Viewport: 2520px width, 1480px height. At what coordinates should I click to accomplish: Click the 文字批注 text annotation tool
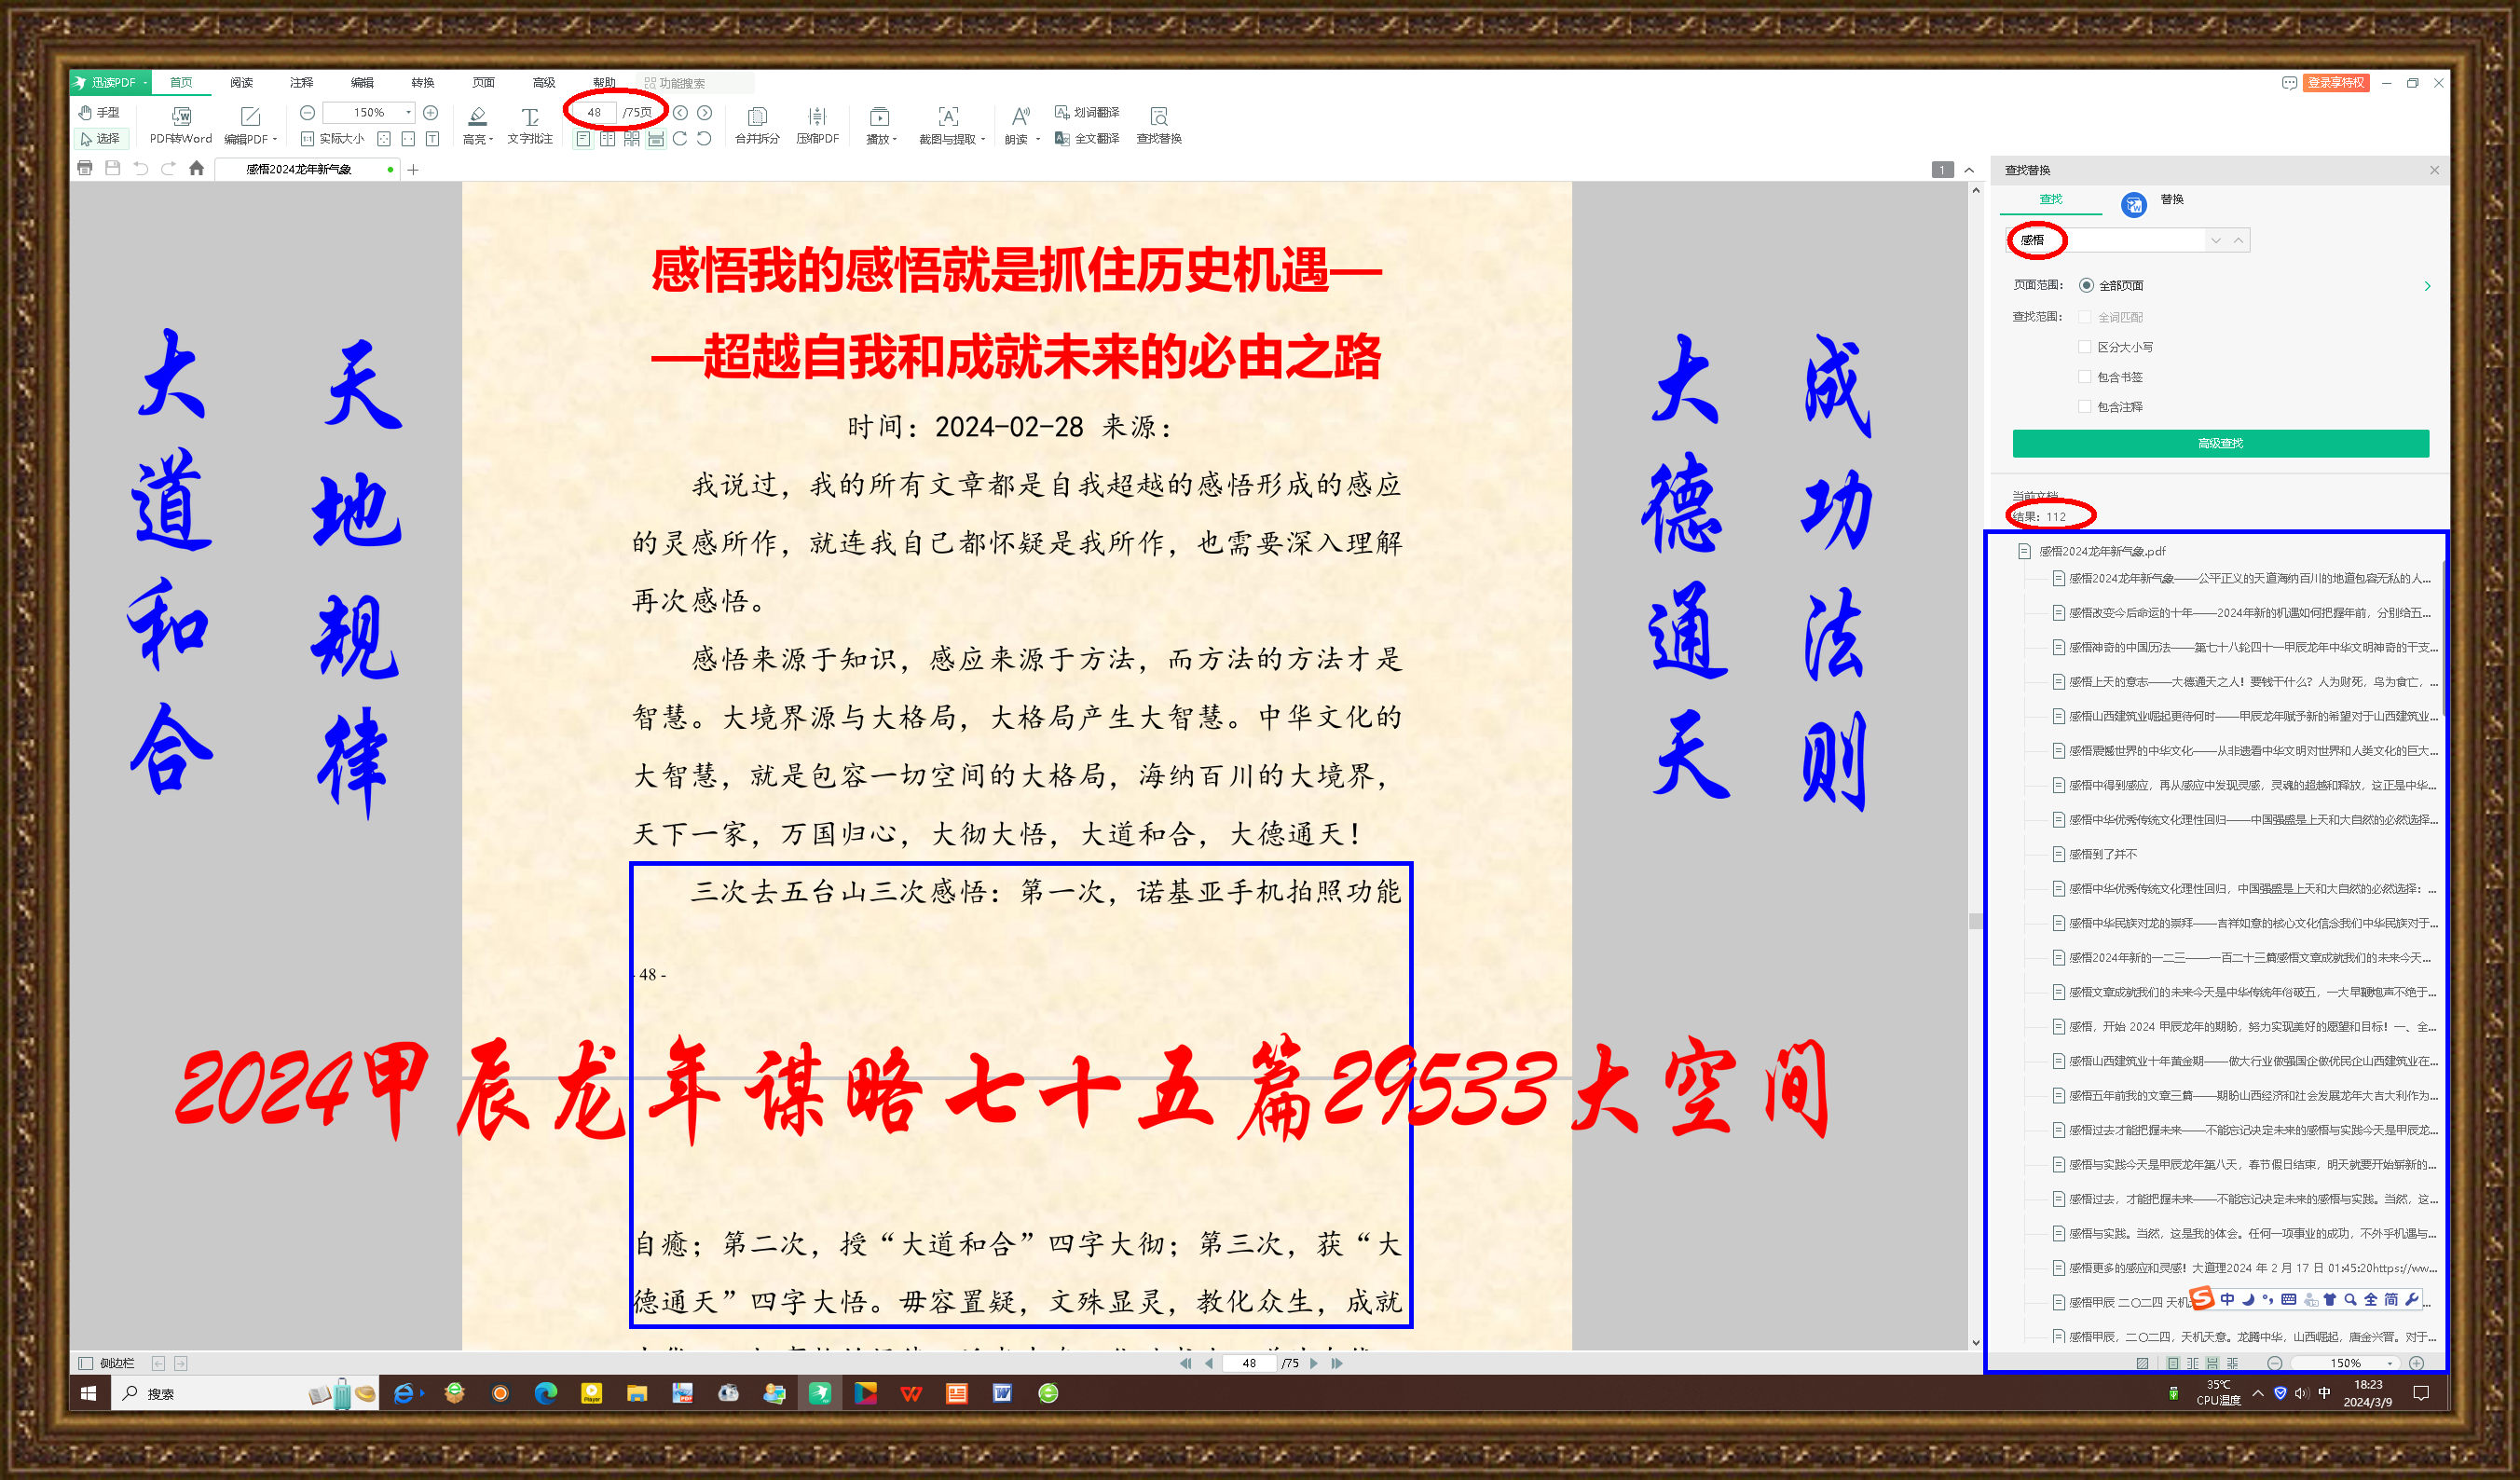click(529, 117)
